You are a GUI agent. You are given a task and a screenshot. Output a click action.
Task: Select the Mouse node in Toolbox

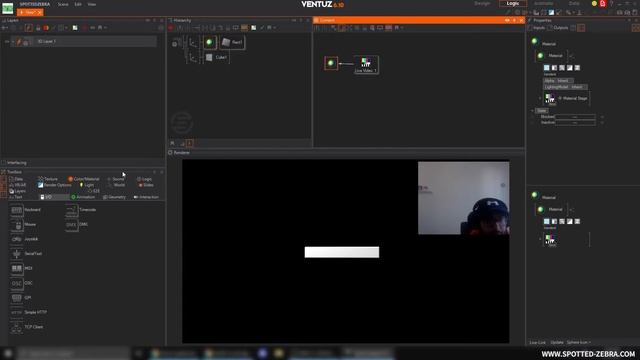23,224
